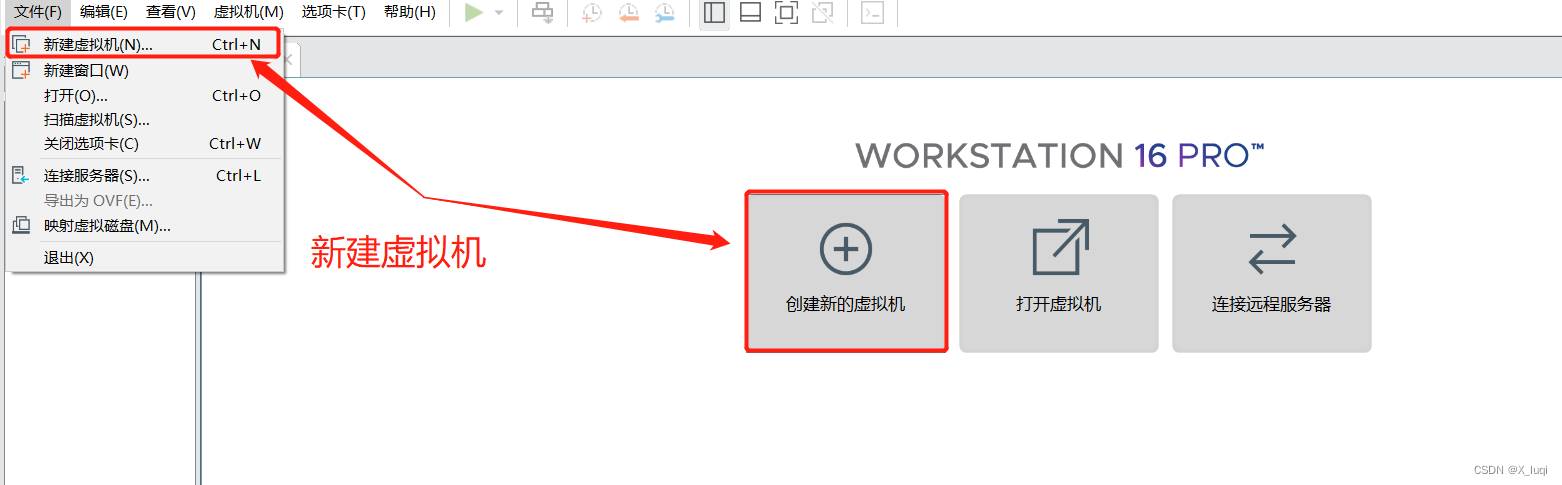The image size is (1562, 485).
Task: Click the green power-on play icon
Action: [x=474, y=12]
